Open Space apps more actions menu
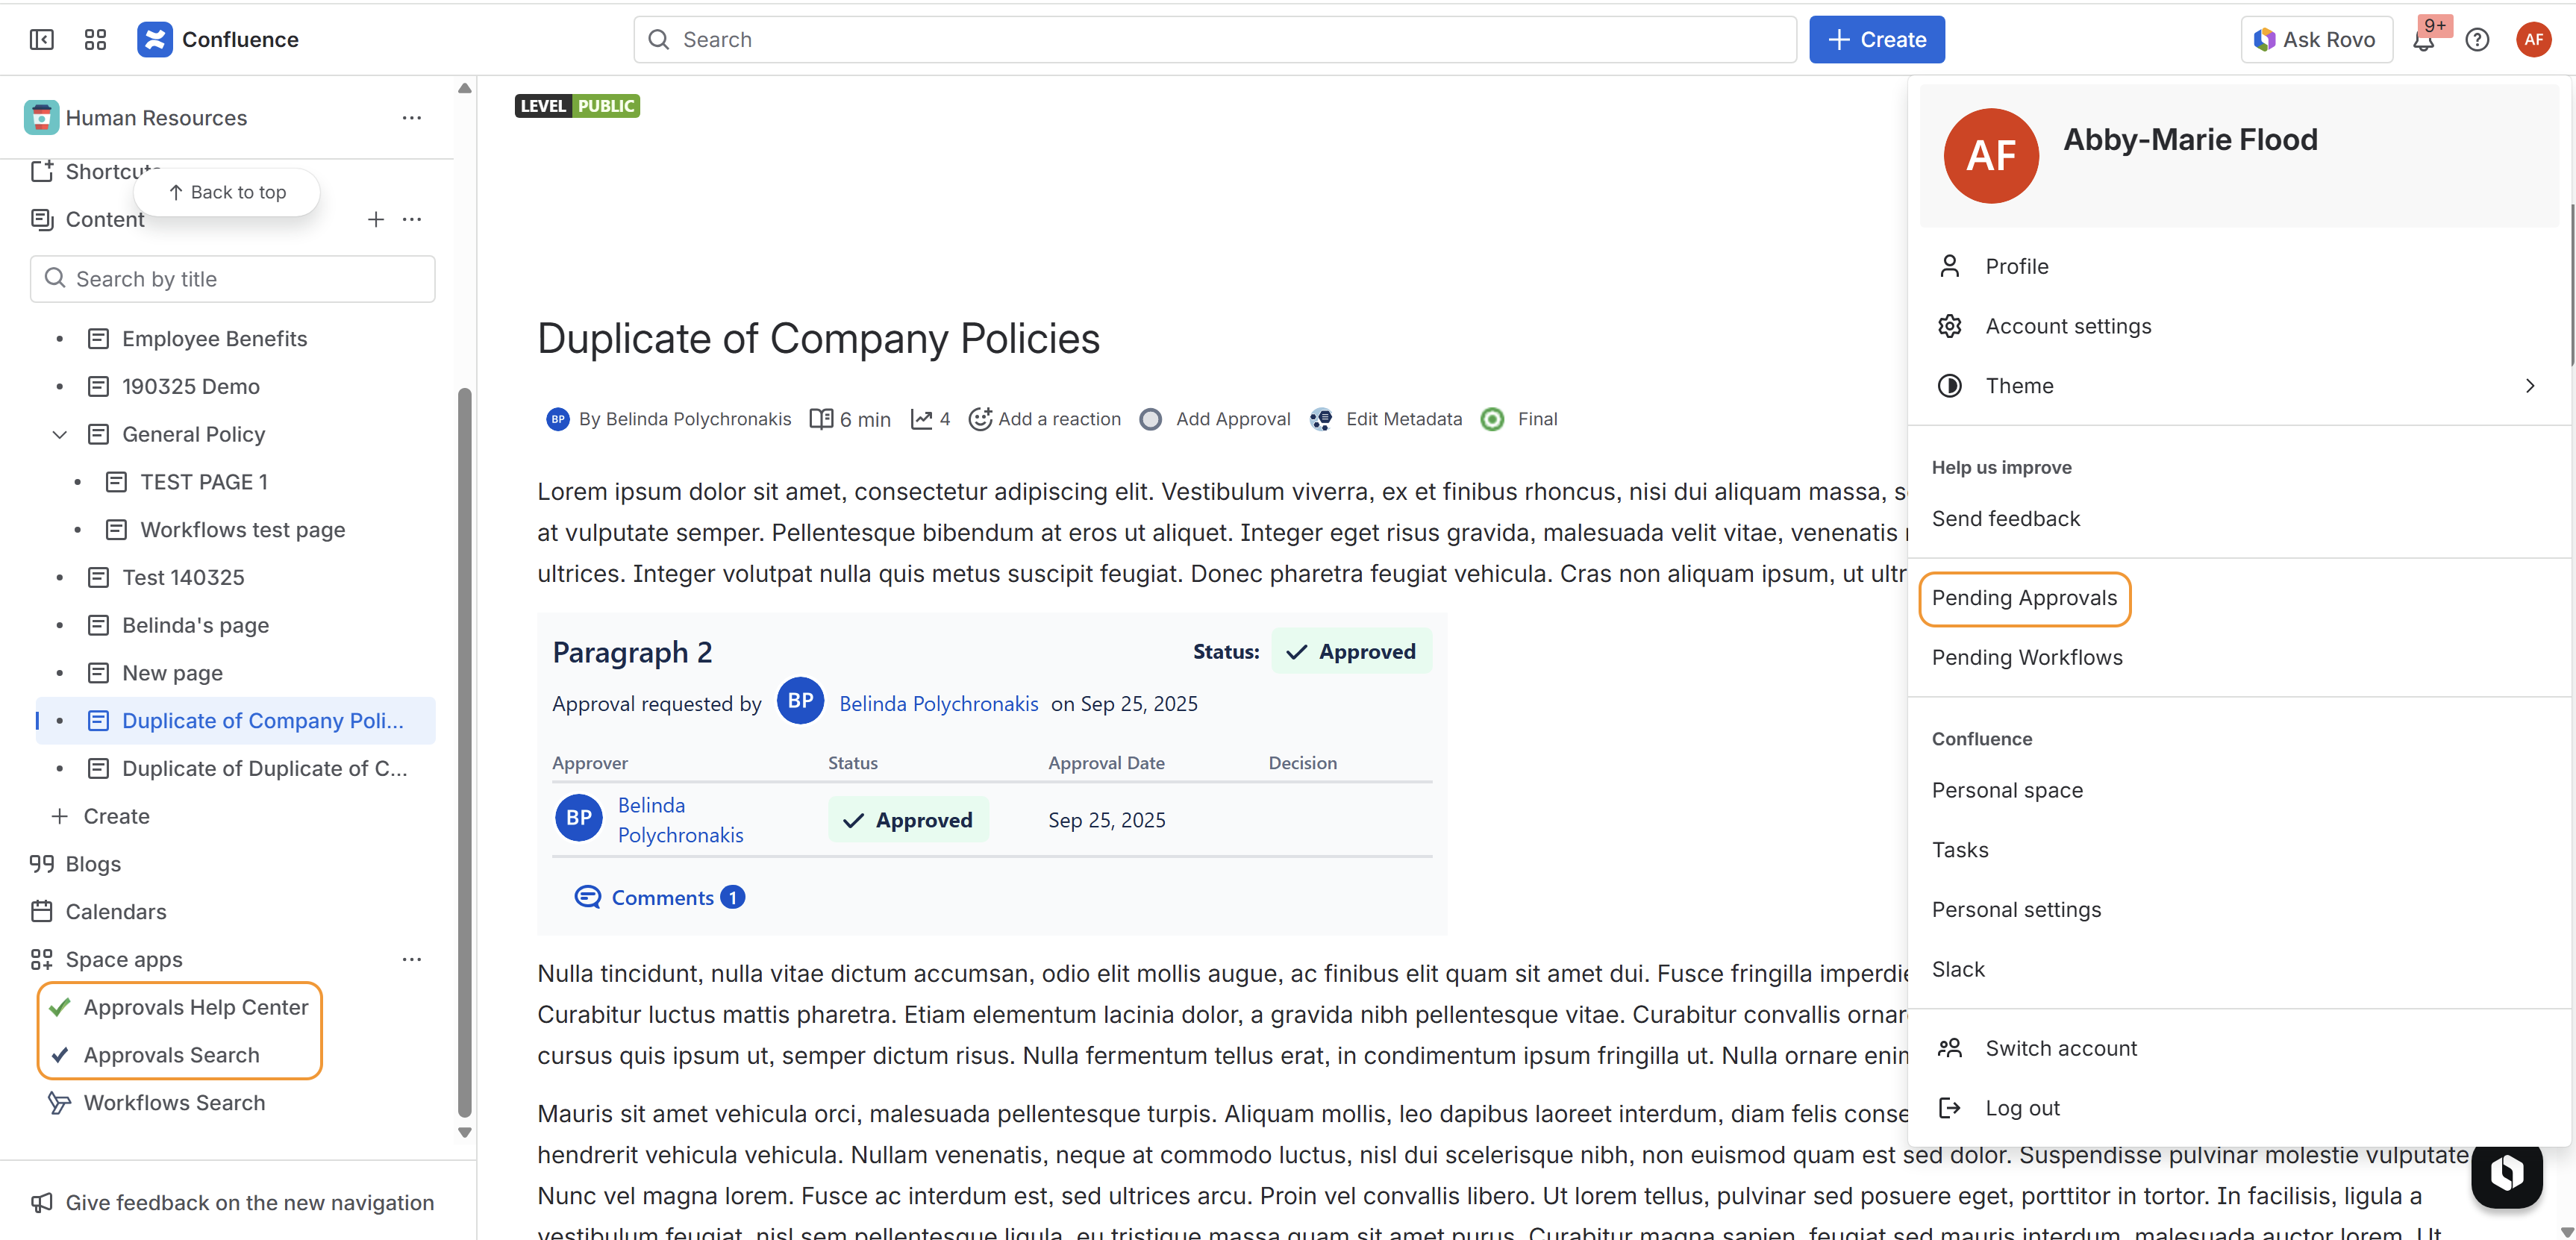 click(x=412, y=959)
